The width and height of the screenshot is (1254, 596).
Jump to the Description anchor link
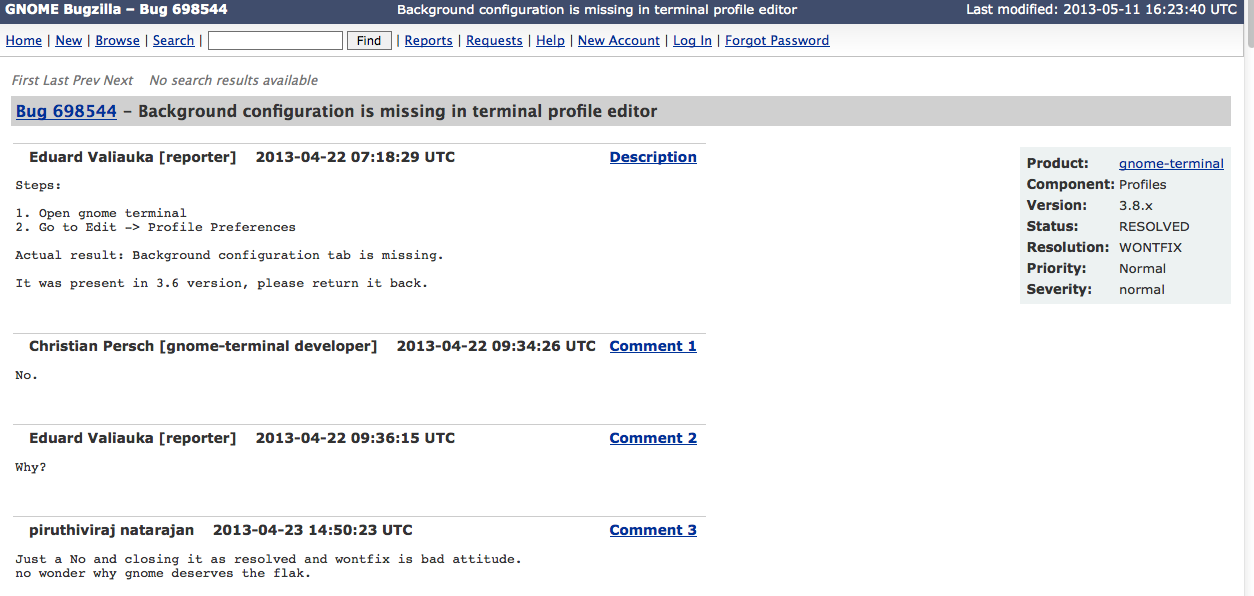653,157
